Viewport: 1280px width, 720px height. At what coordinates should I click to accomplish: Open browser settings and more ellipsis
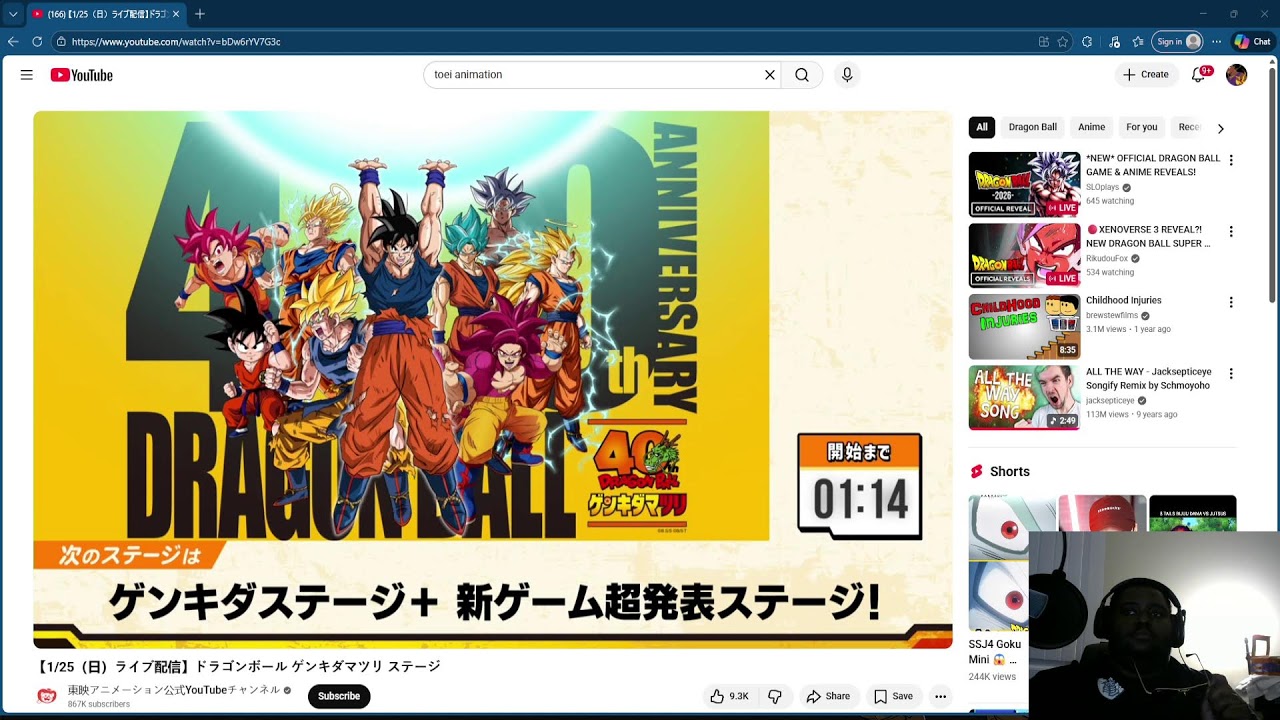tap(1216, 42)
